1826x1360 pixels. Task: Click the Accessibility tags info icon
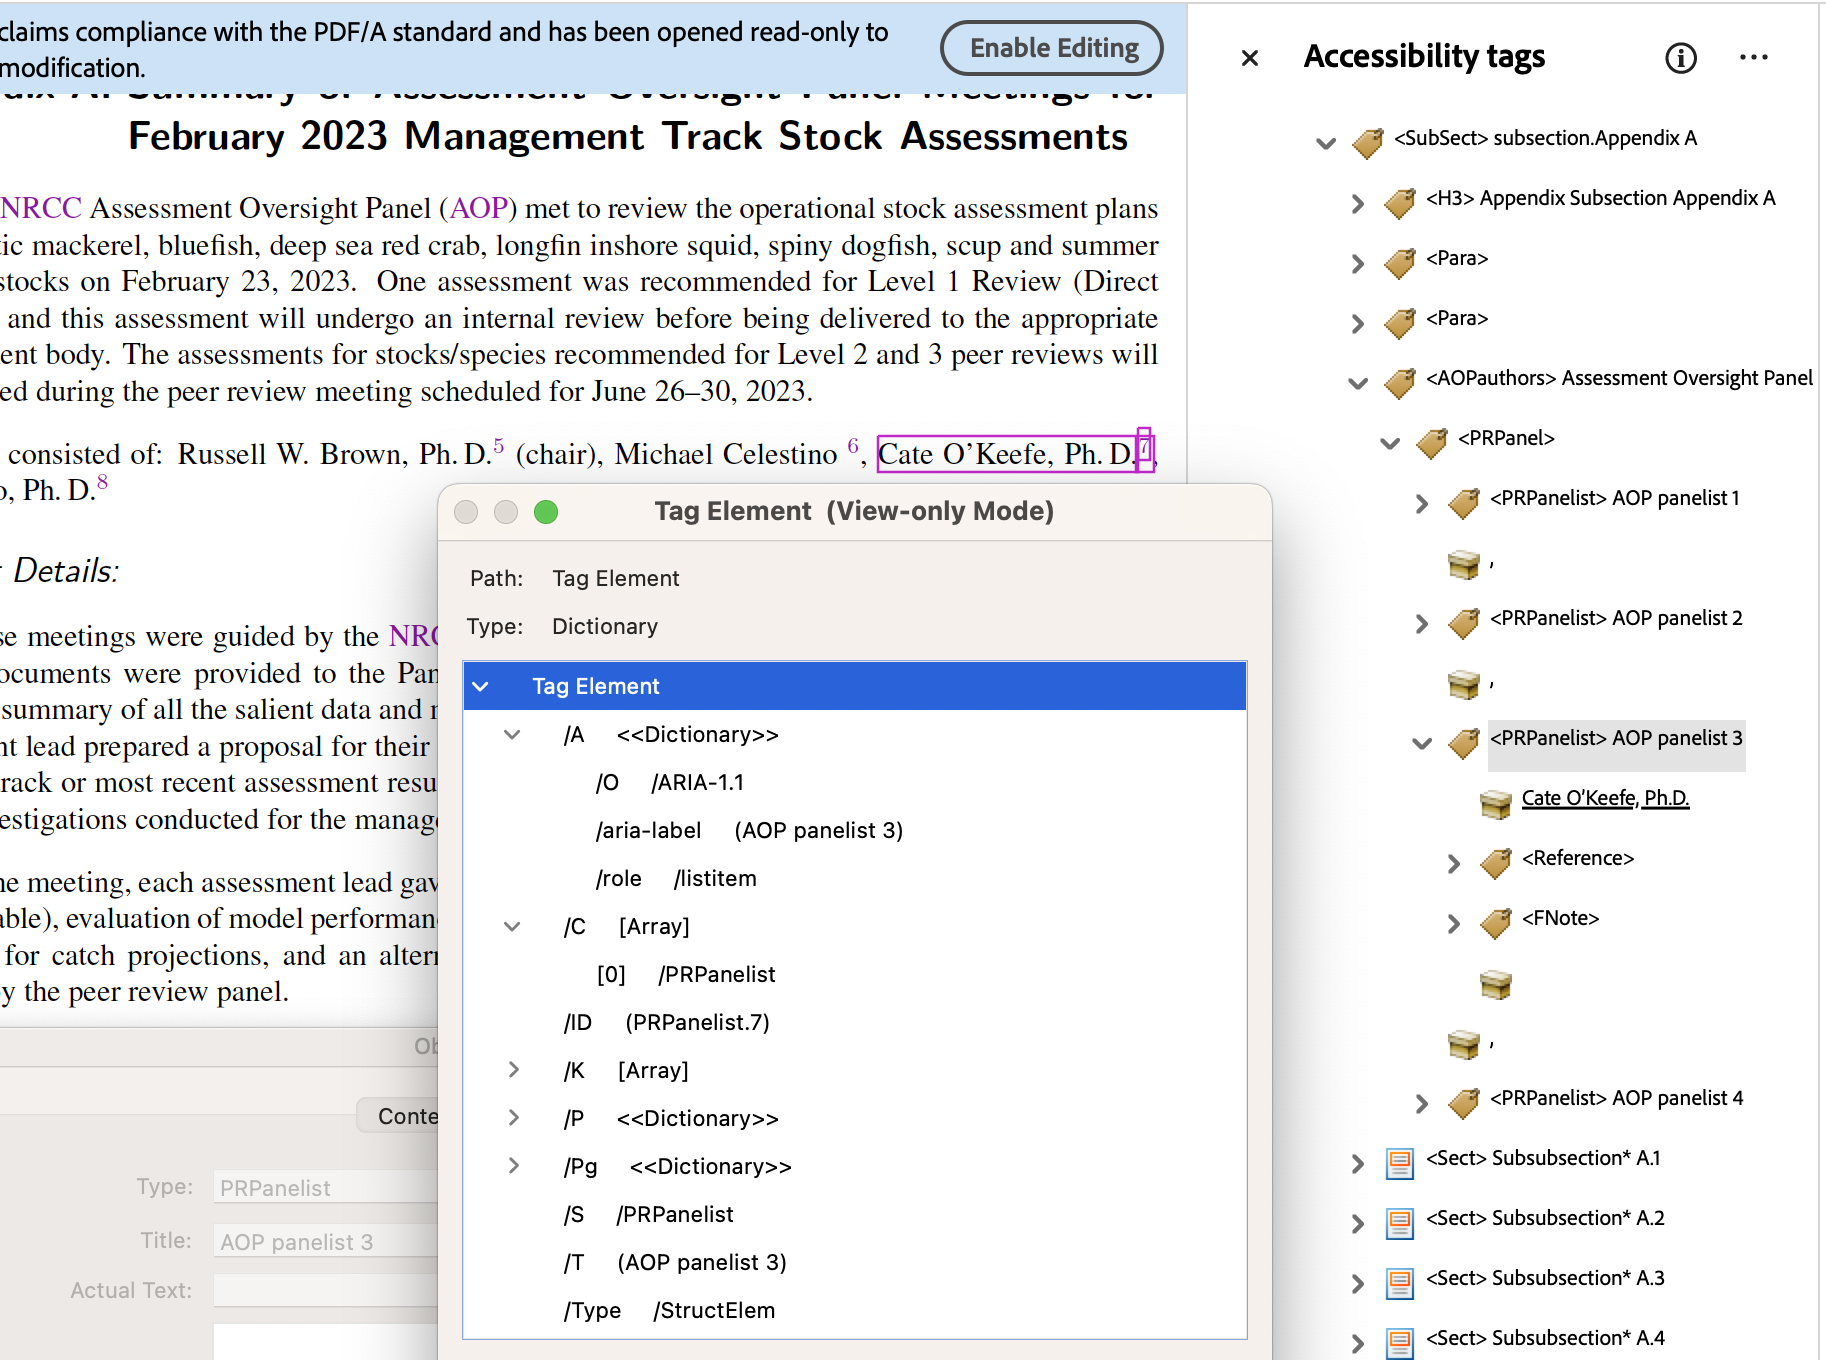click(x=1680, y=58)
